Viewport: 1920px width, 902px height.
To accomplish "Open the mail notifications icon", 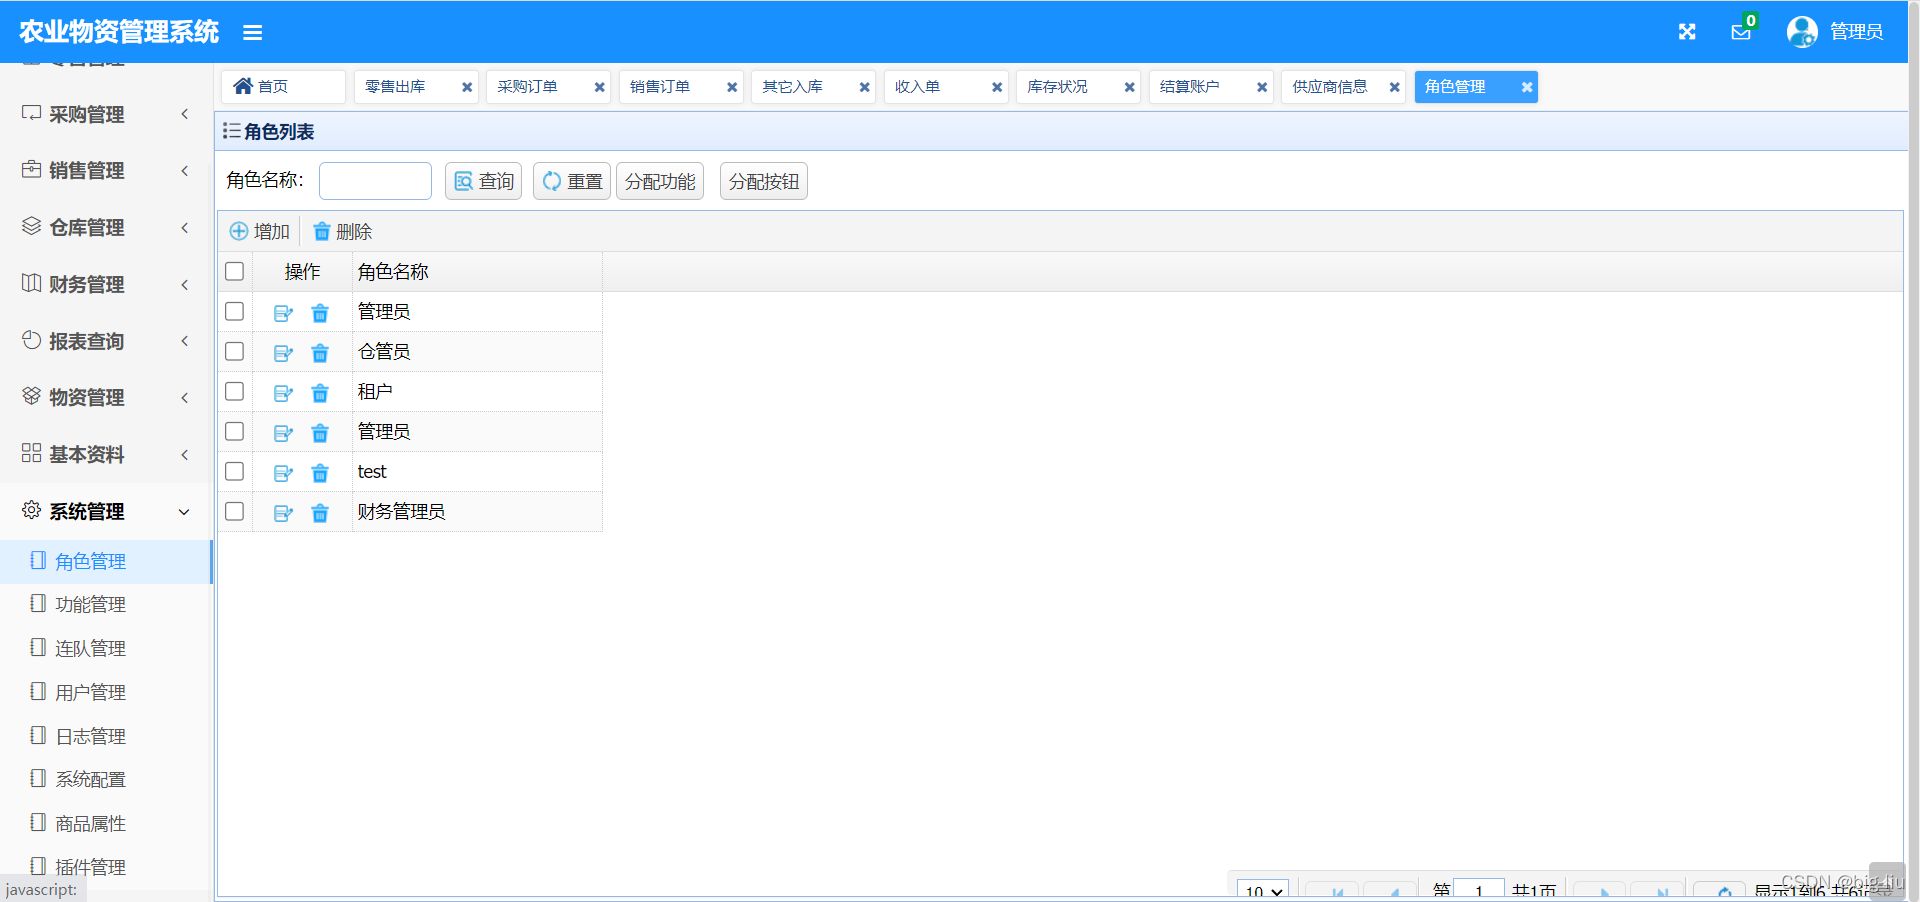I will point(1741,32).
